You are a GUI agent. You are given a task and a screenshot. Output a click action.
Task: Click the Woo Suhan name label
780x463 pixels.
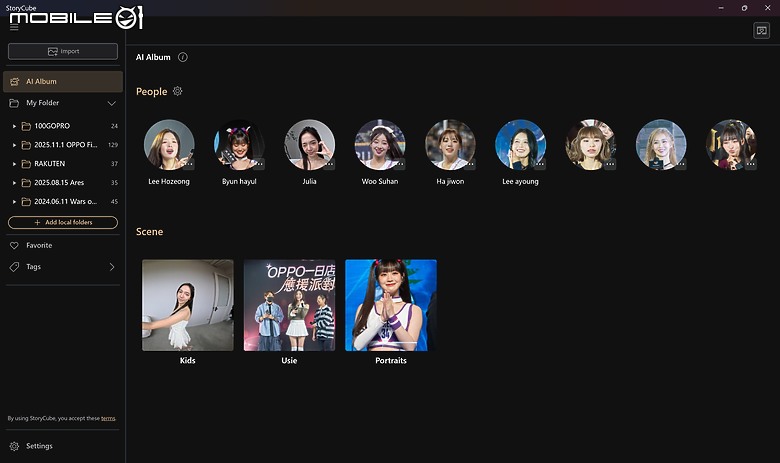[x=380, y=182]
